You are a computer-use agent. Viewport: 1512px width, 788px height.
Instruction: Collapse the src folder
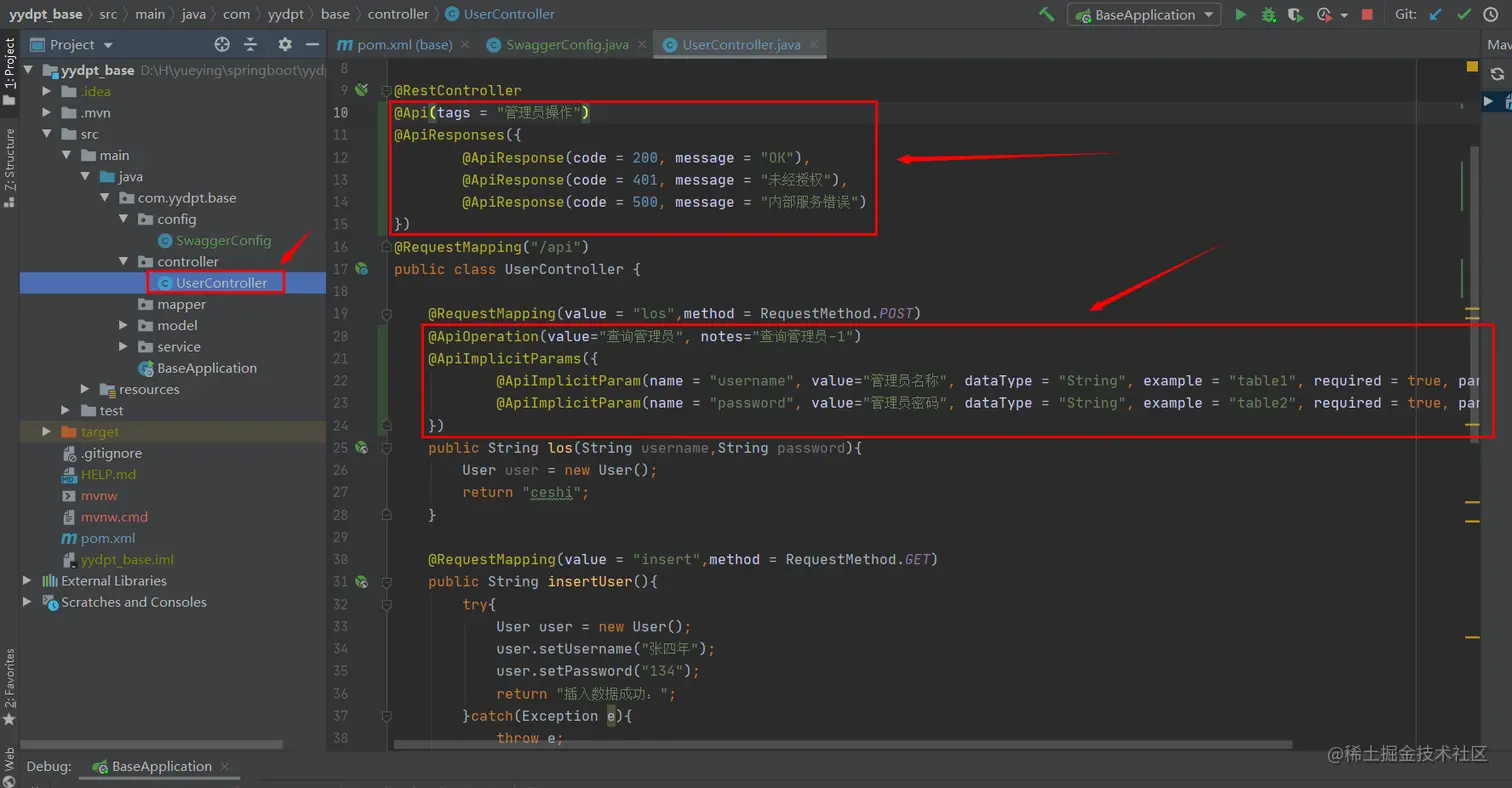(x=47, y=134)
